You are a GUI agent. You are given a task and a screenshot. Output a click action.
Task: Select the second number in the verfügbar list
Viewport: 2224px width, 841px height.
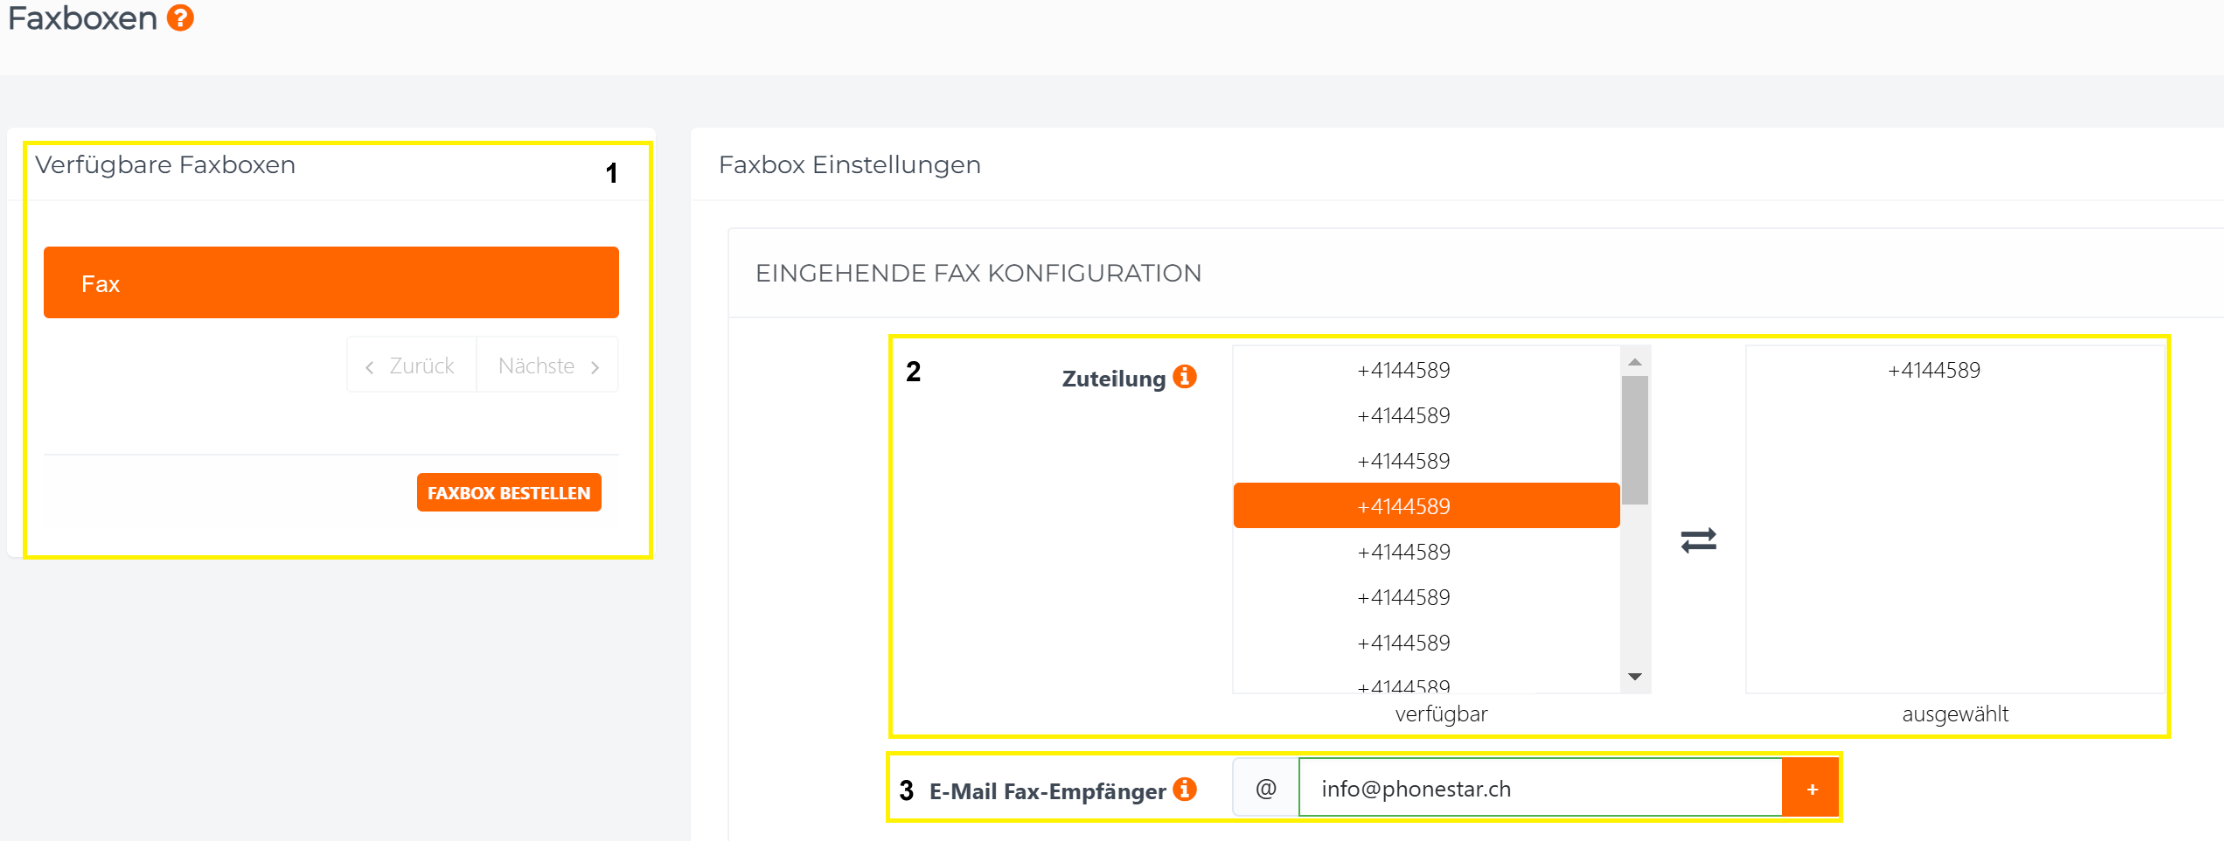pyautogui.click(x=1403, y=415)
